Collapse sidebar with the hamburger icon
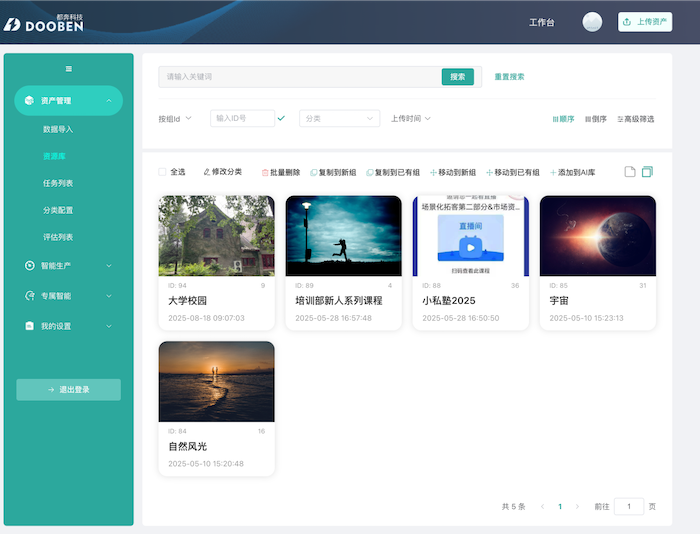This screenshot has width=700, height=534. [68, 68]
